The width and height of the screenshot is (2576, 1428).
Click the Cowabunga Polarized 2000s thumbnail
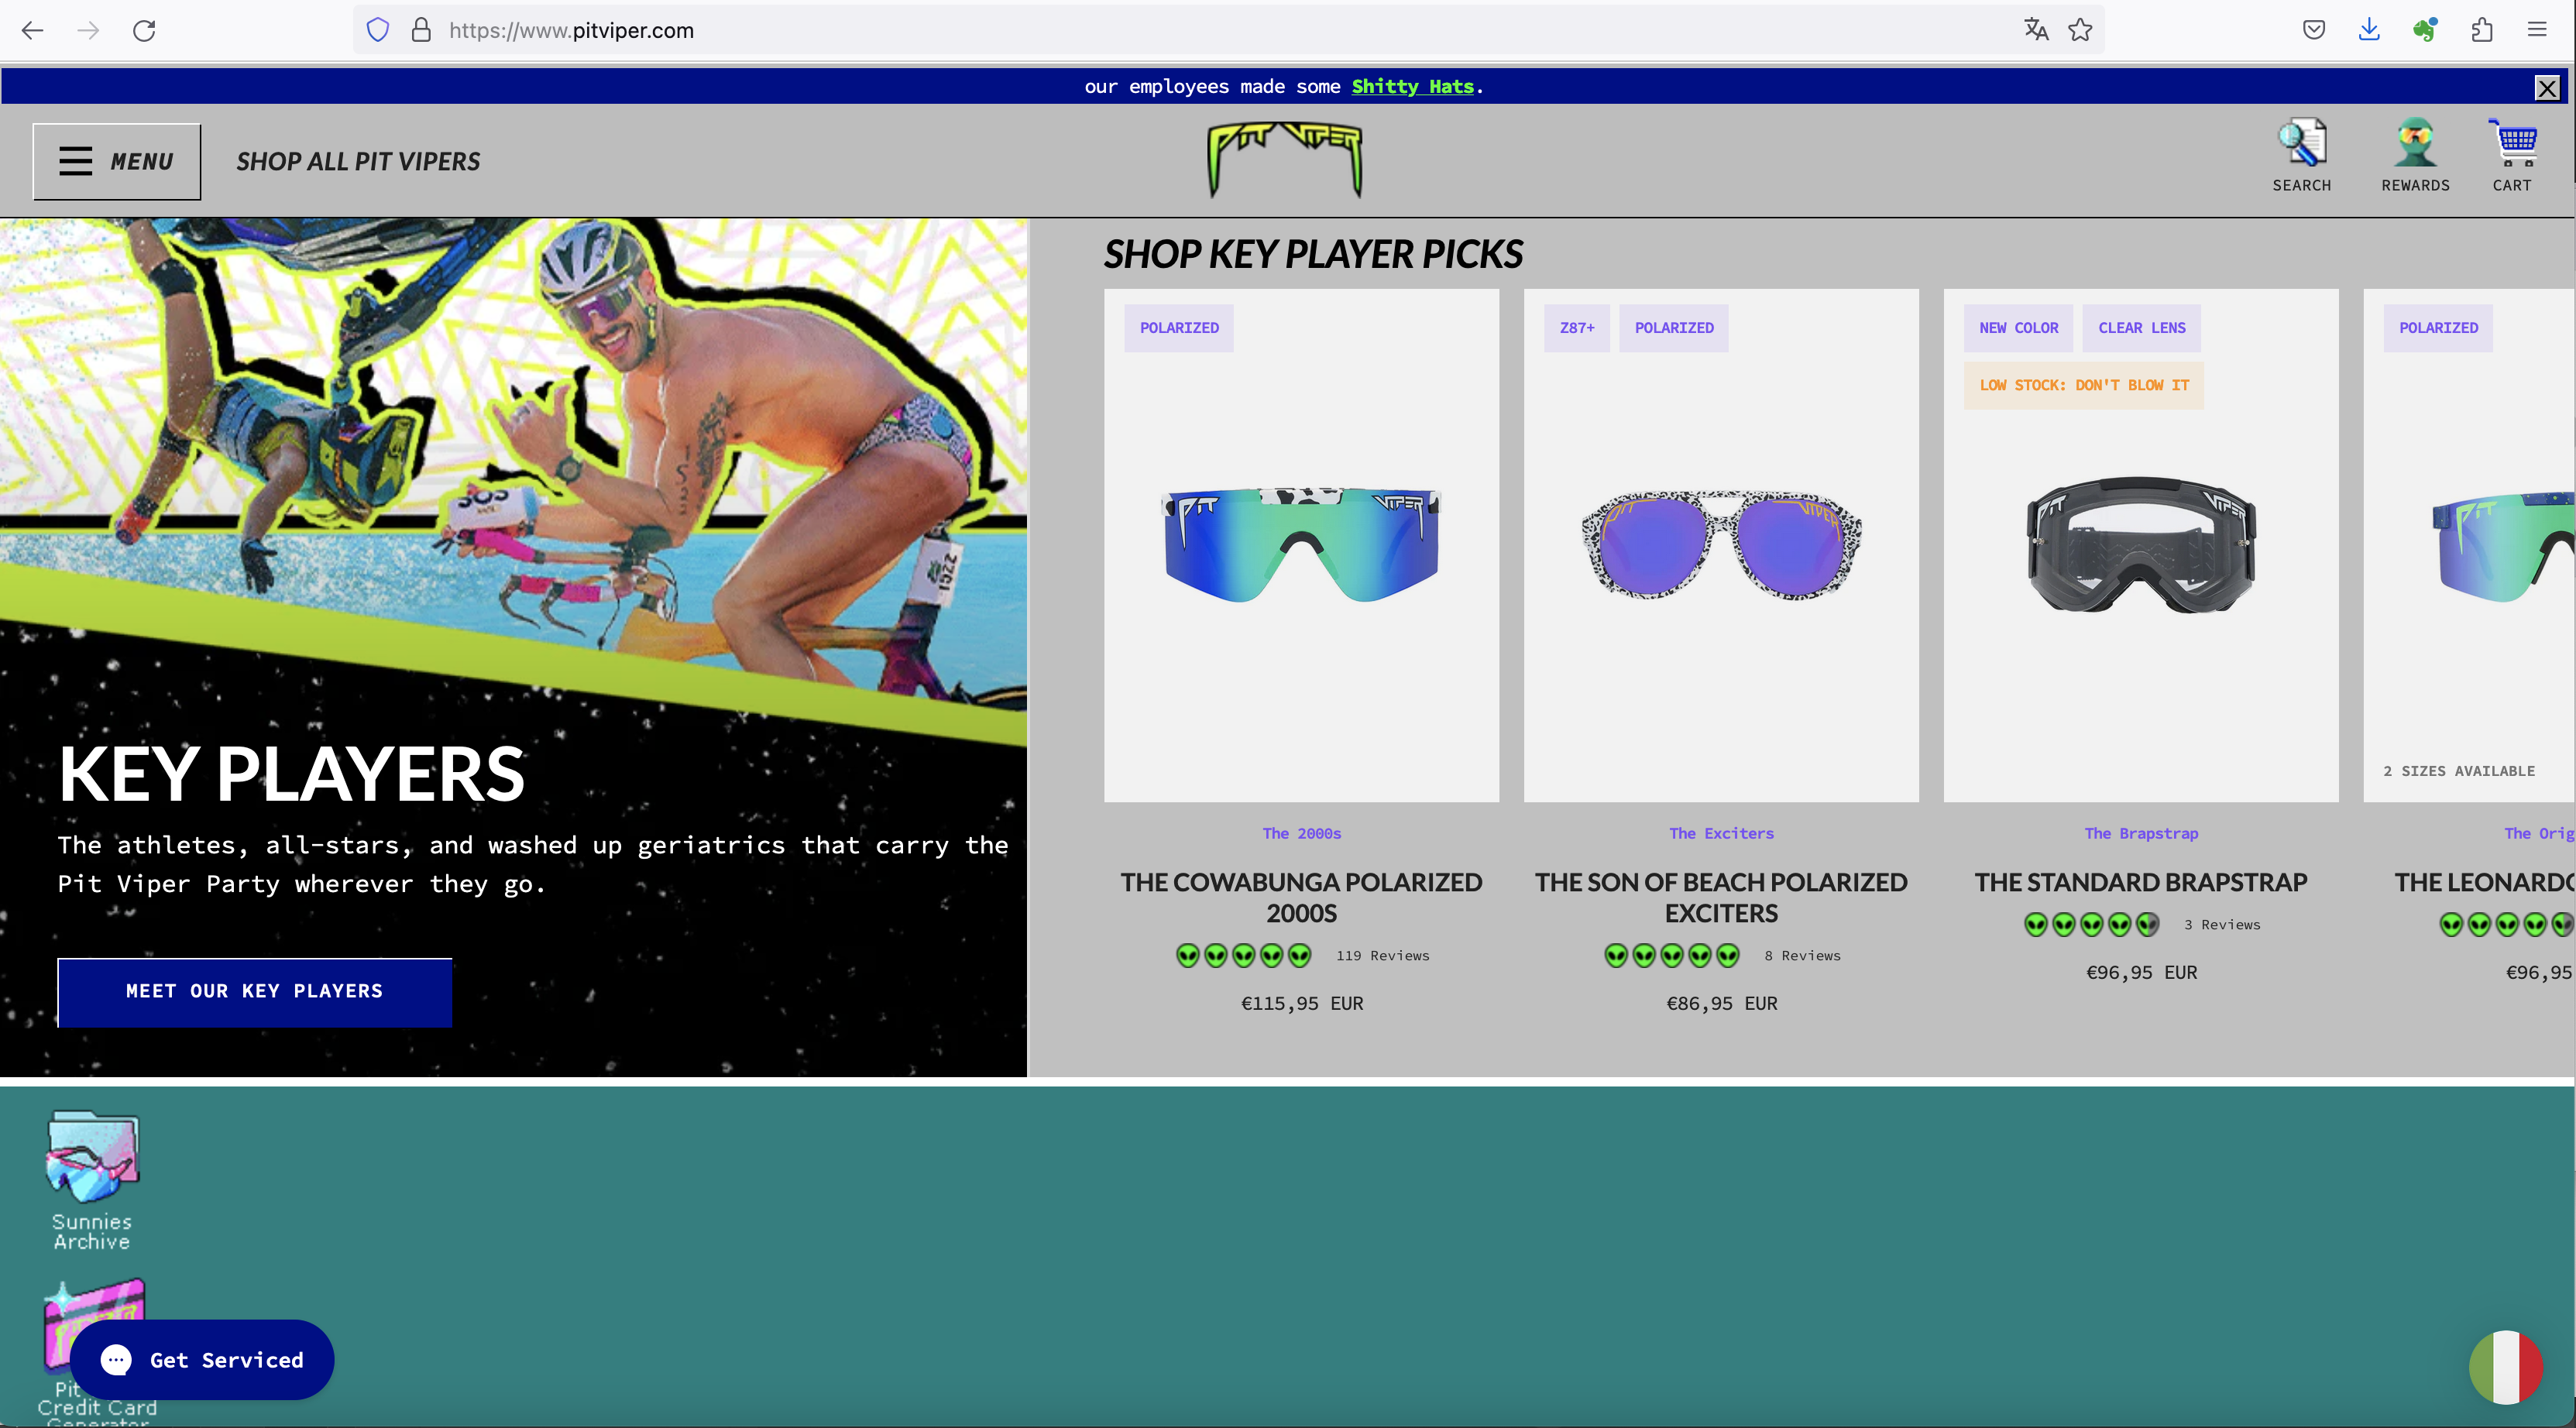point(1301,545)
